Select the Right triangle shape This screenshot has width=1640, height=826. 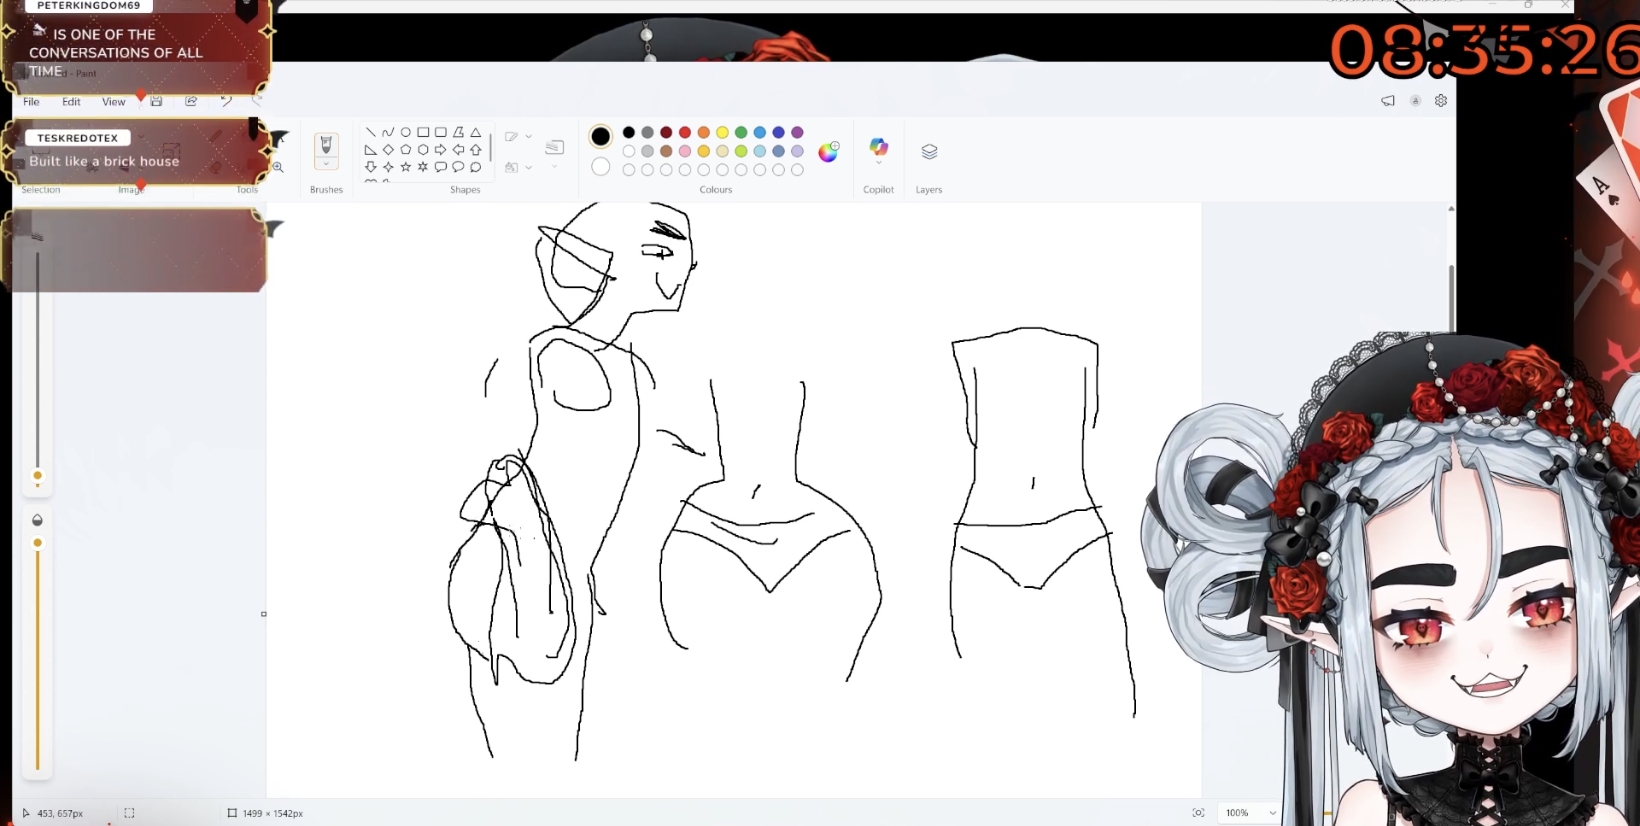pos(370,150)
